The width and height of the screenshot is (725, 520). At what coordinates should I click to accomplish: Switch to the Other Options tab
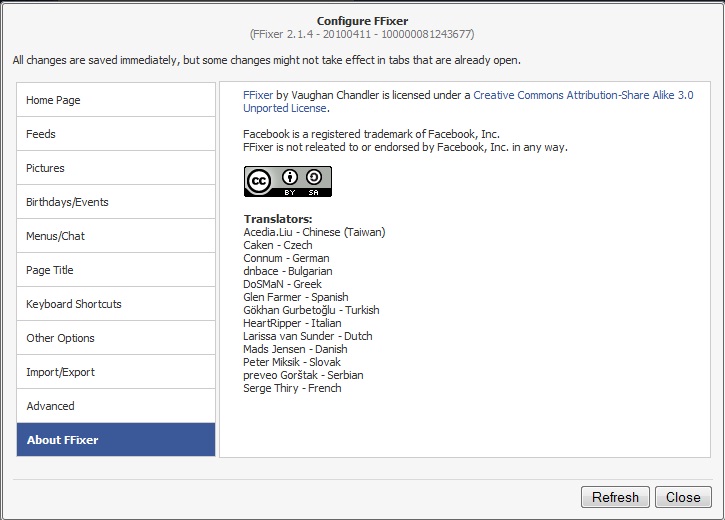tap(116, 338)
